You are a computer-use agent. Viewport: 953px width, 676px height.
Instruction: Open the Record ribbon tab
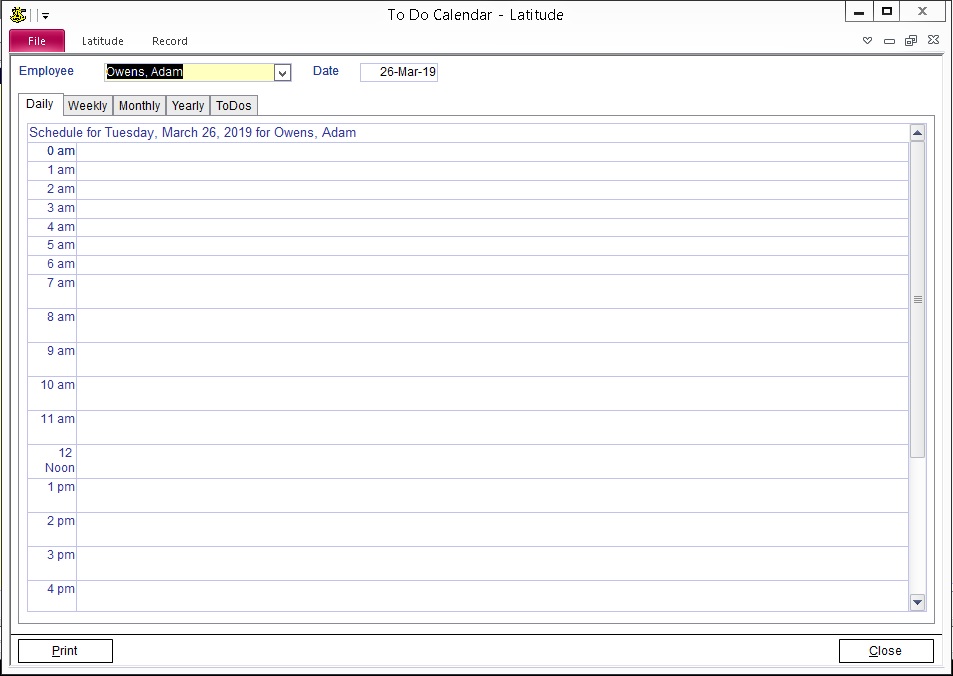(170, 41)
